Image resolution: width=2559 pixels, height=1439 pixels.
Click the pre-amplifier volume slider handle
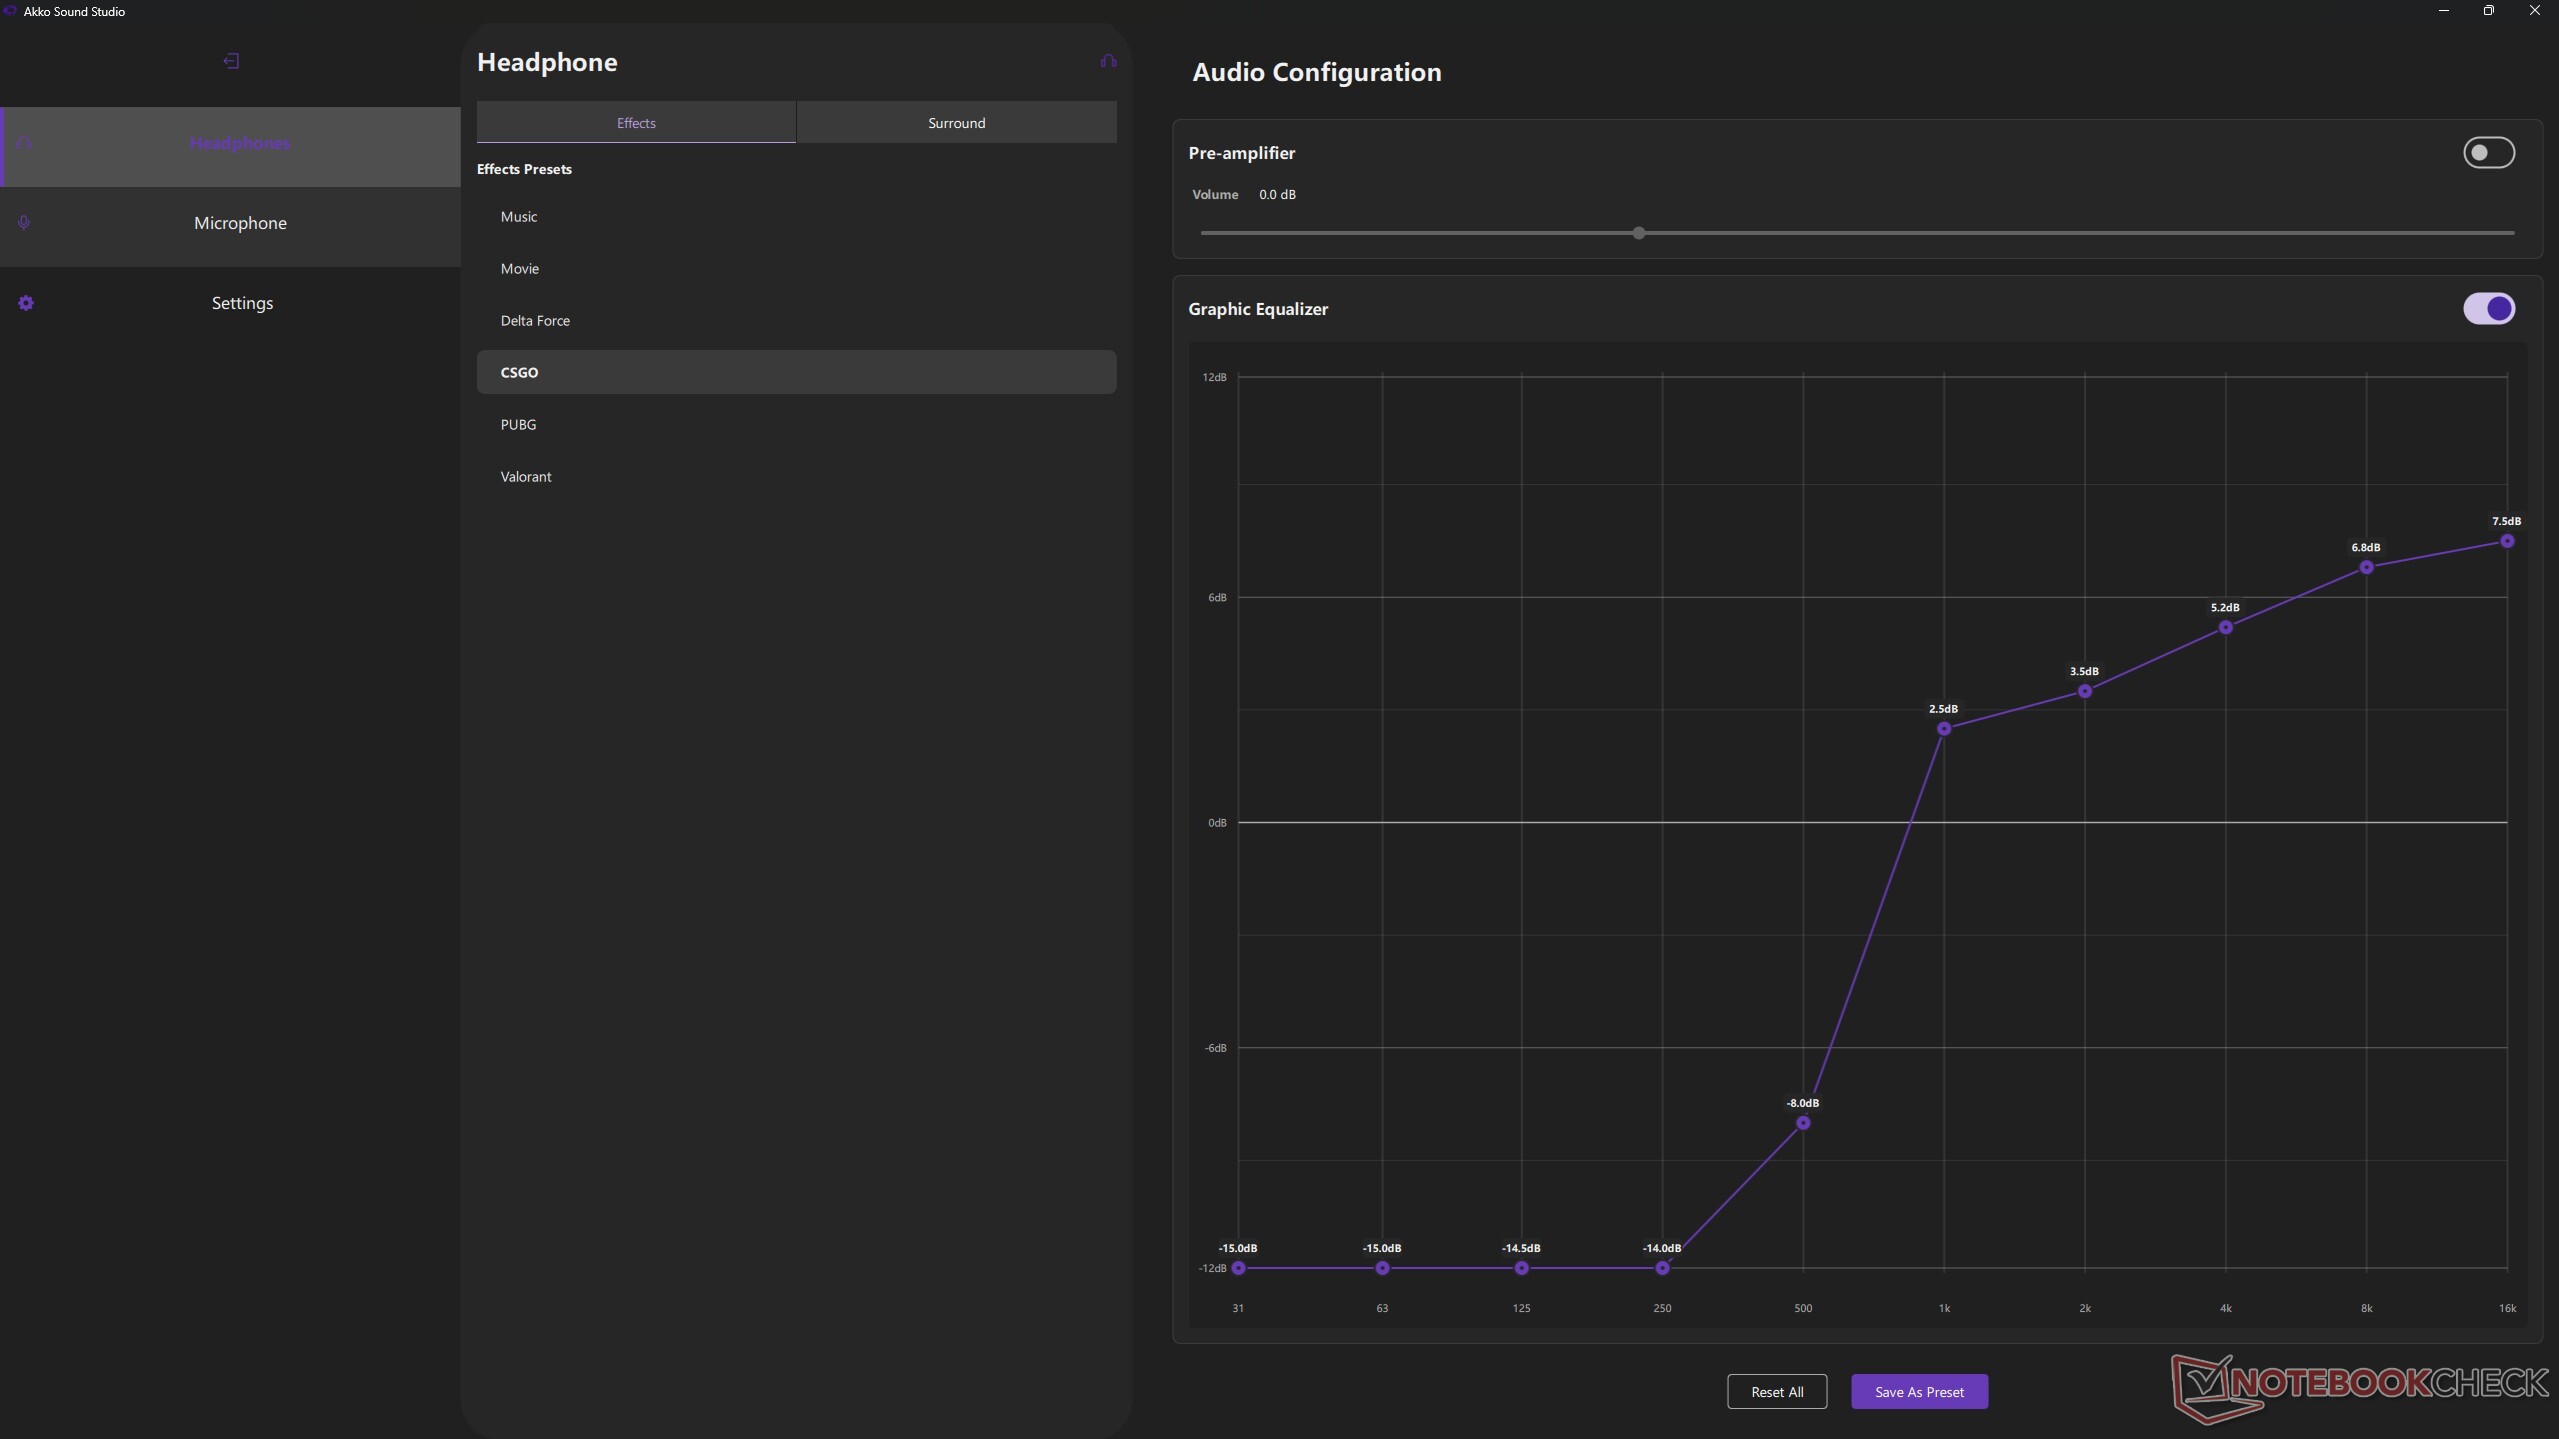pos(1638,233)
